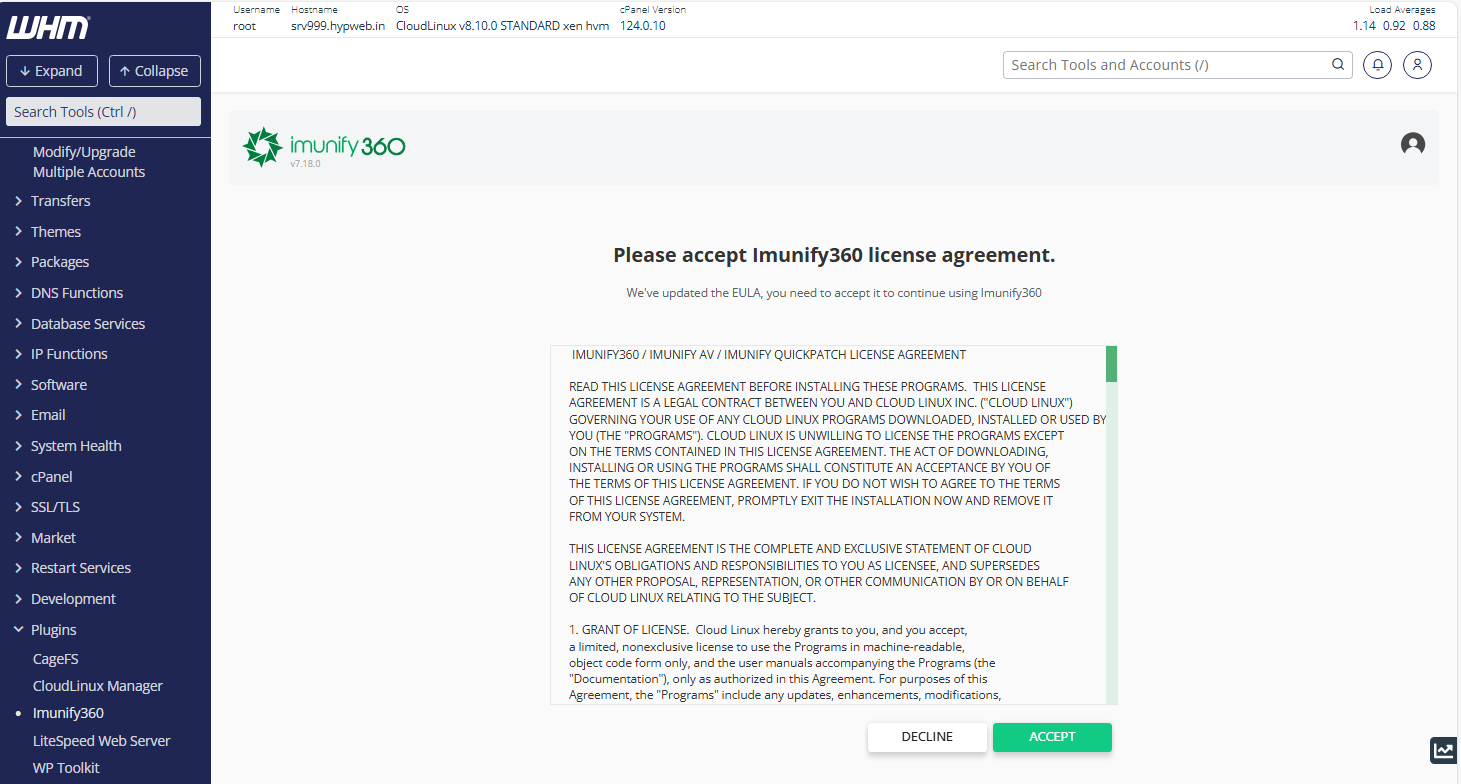Viewport: 1461px width, 784px height.
Task: Open the notifications bell icon
Action: (1377, 64)
